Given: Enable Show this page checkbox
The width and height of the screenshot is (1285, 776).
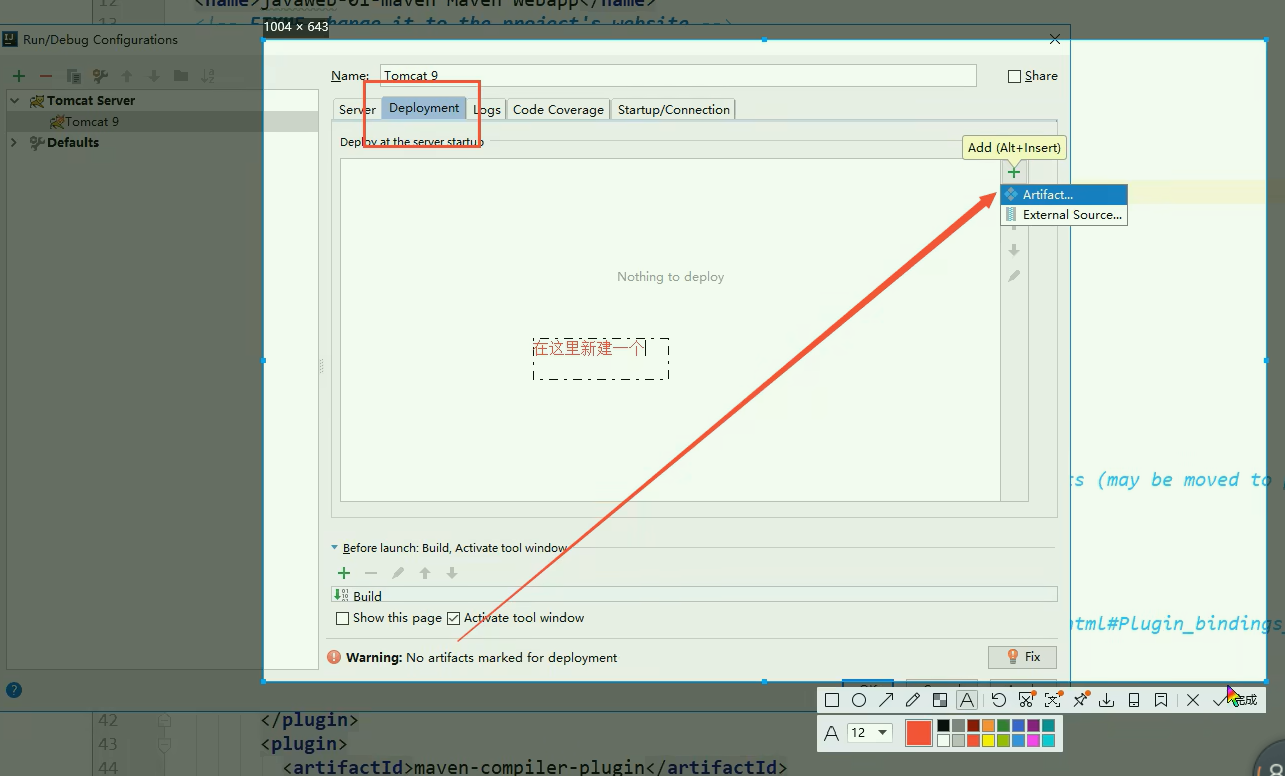Looking at the screenshot, I should click(343, 618).
